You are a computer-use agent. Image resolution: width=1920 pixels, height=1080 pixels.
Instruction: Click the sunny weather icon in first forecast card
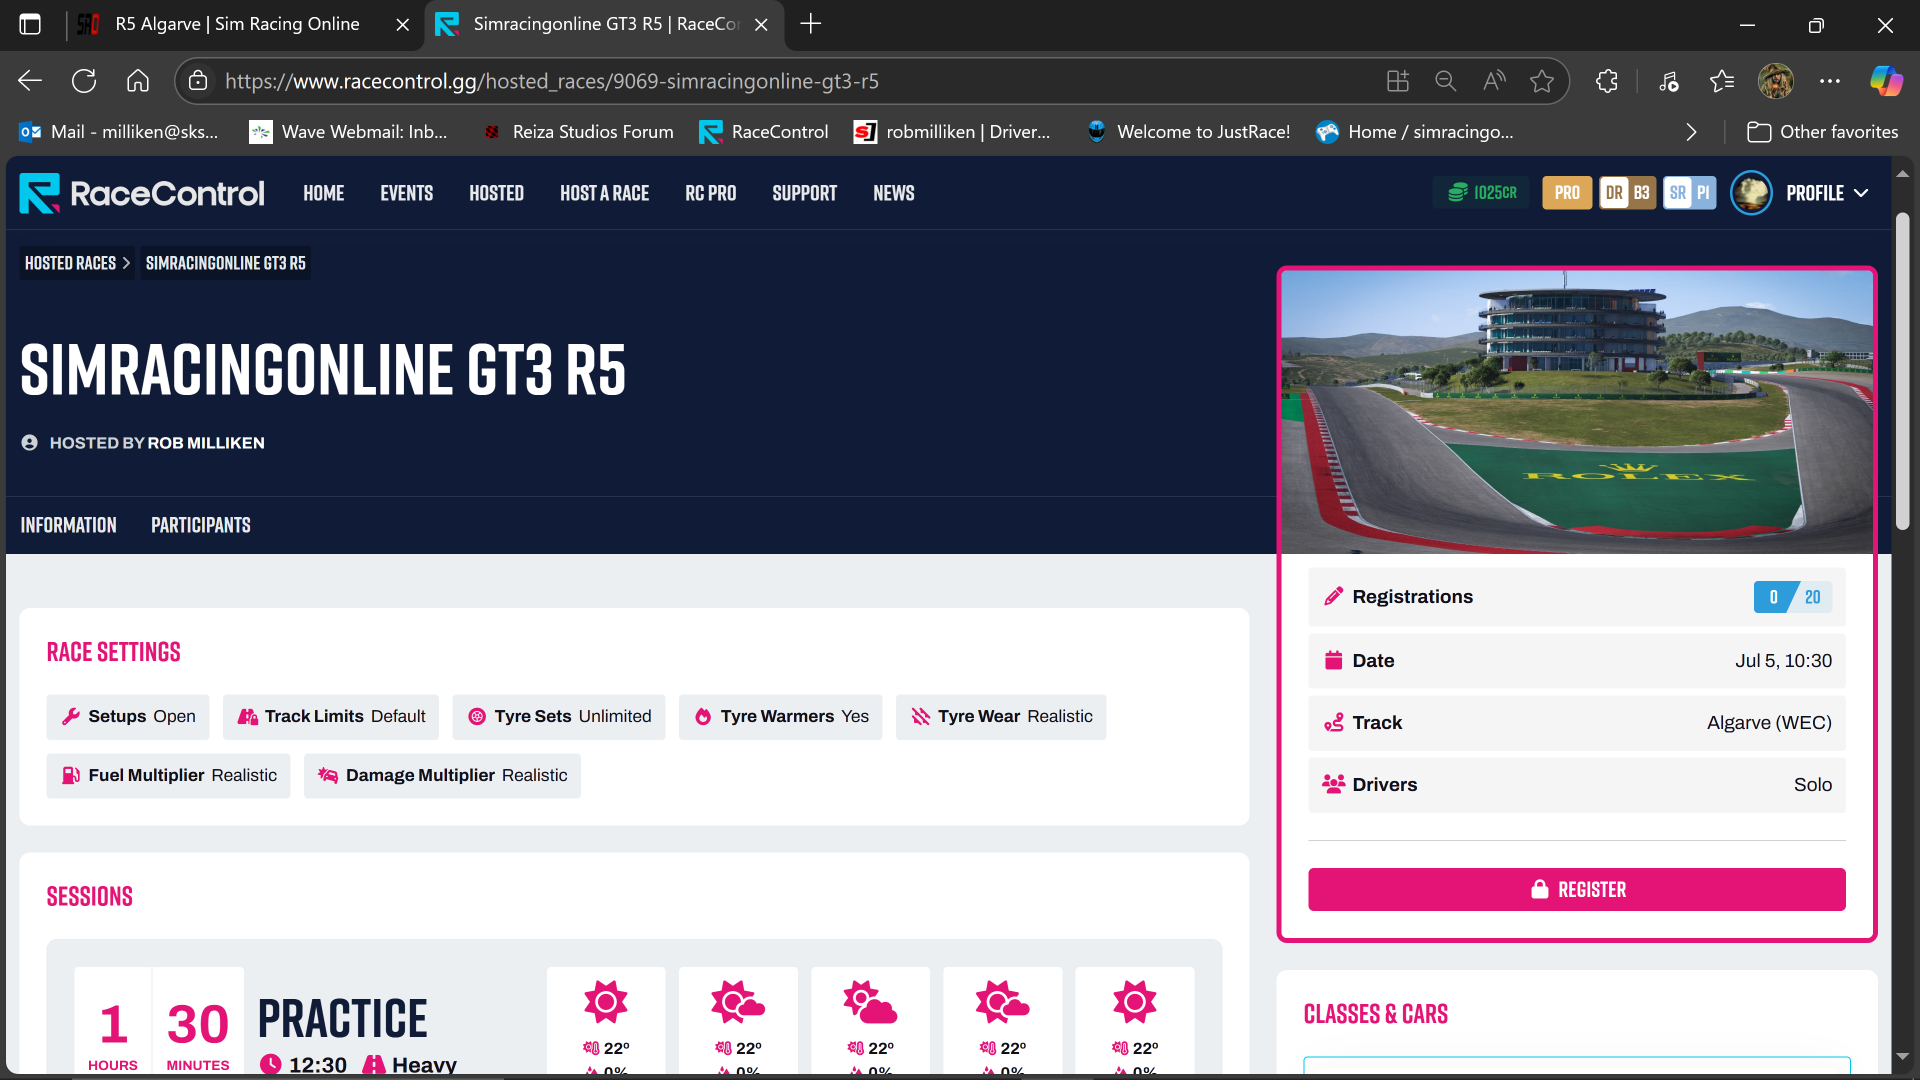(606, 1001)
